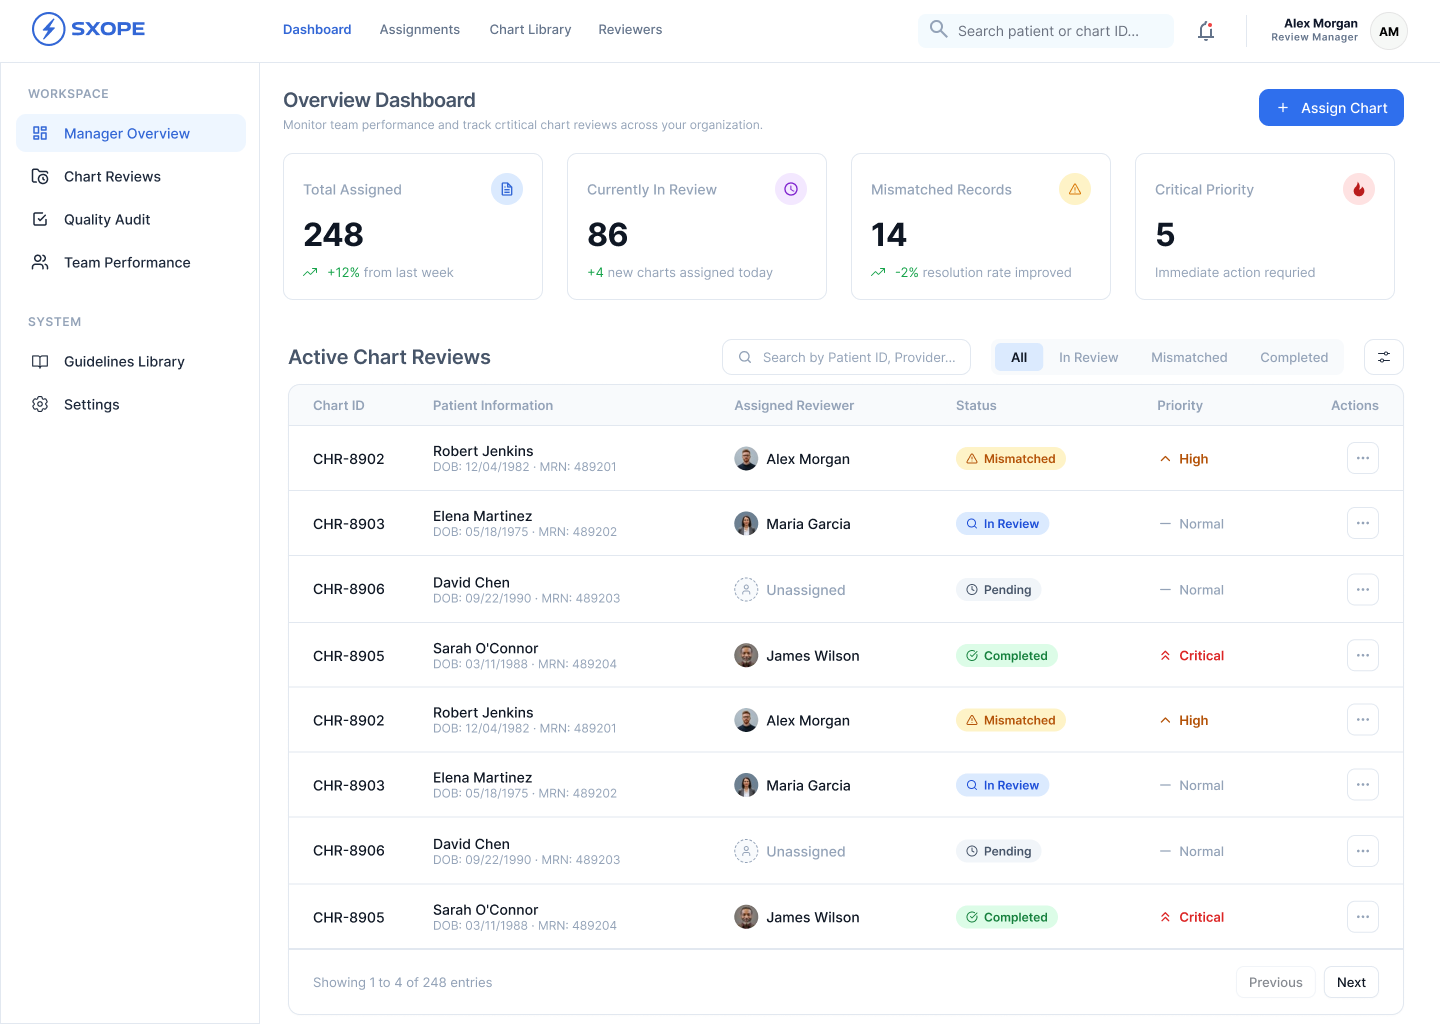Open Settings in the sidebar
Viewport: 1440px width, 1024px height.
pos(131,404)
